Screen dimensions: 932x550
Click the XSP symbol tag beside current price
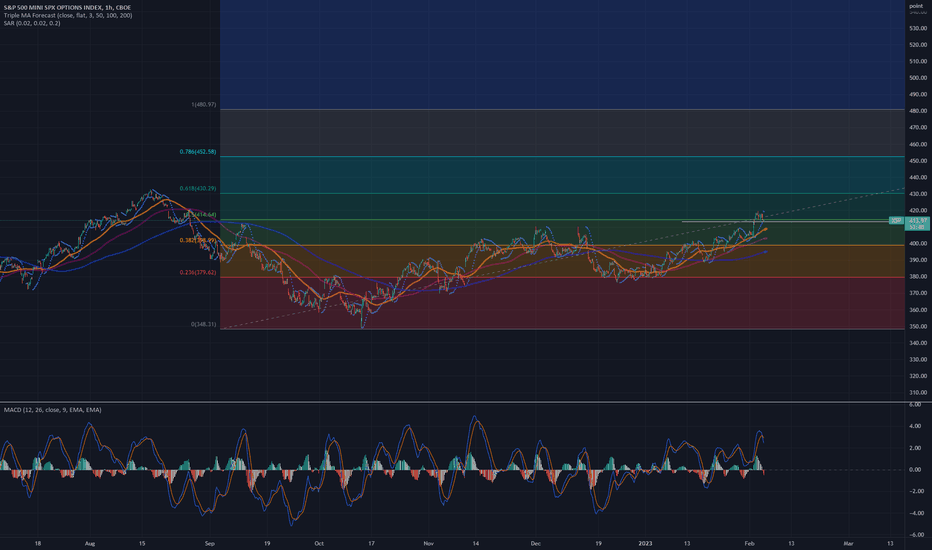896,221
